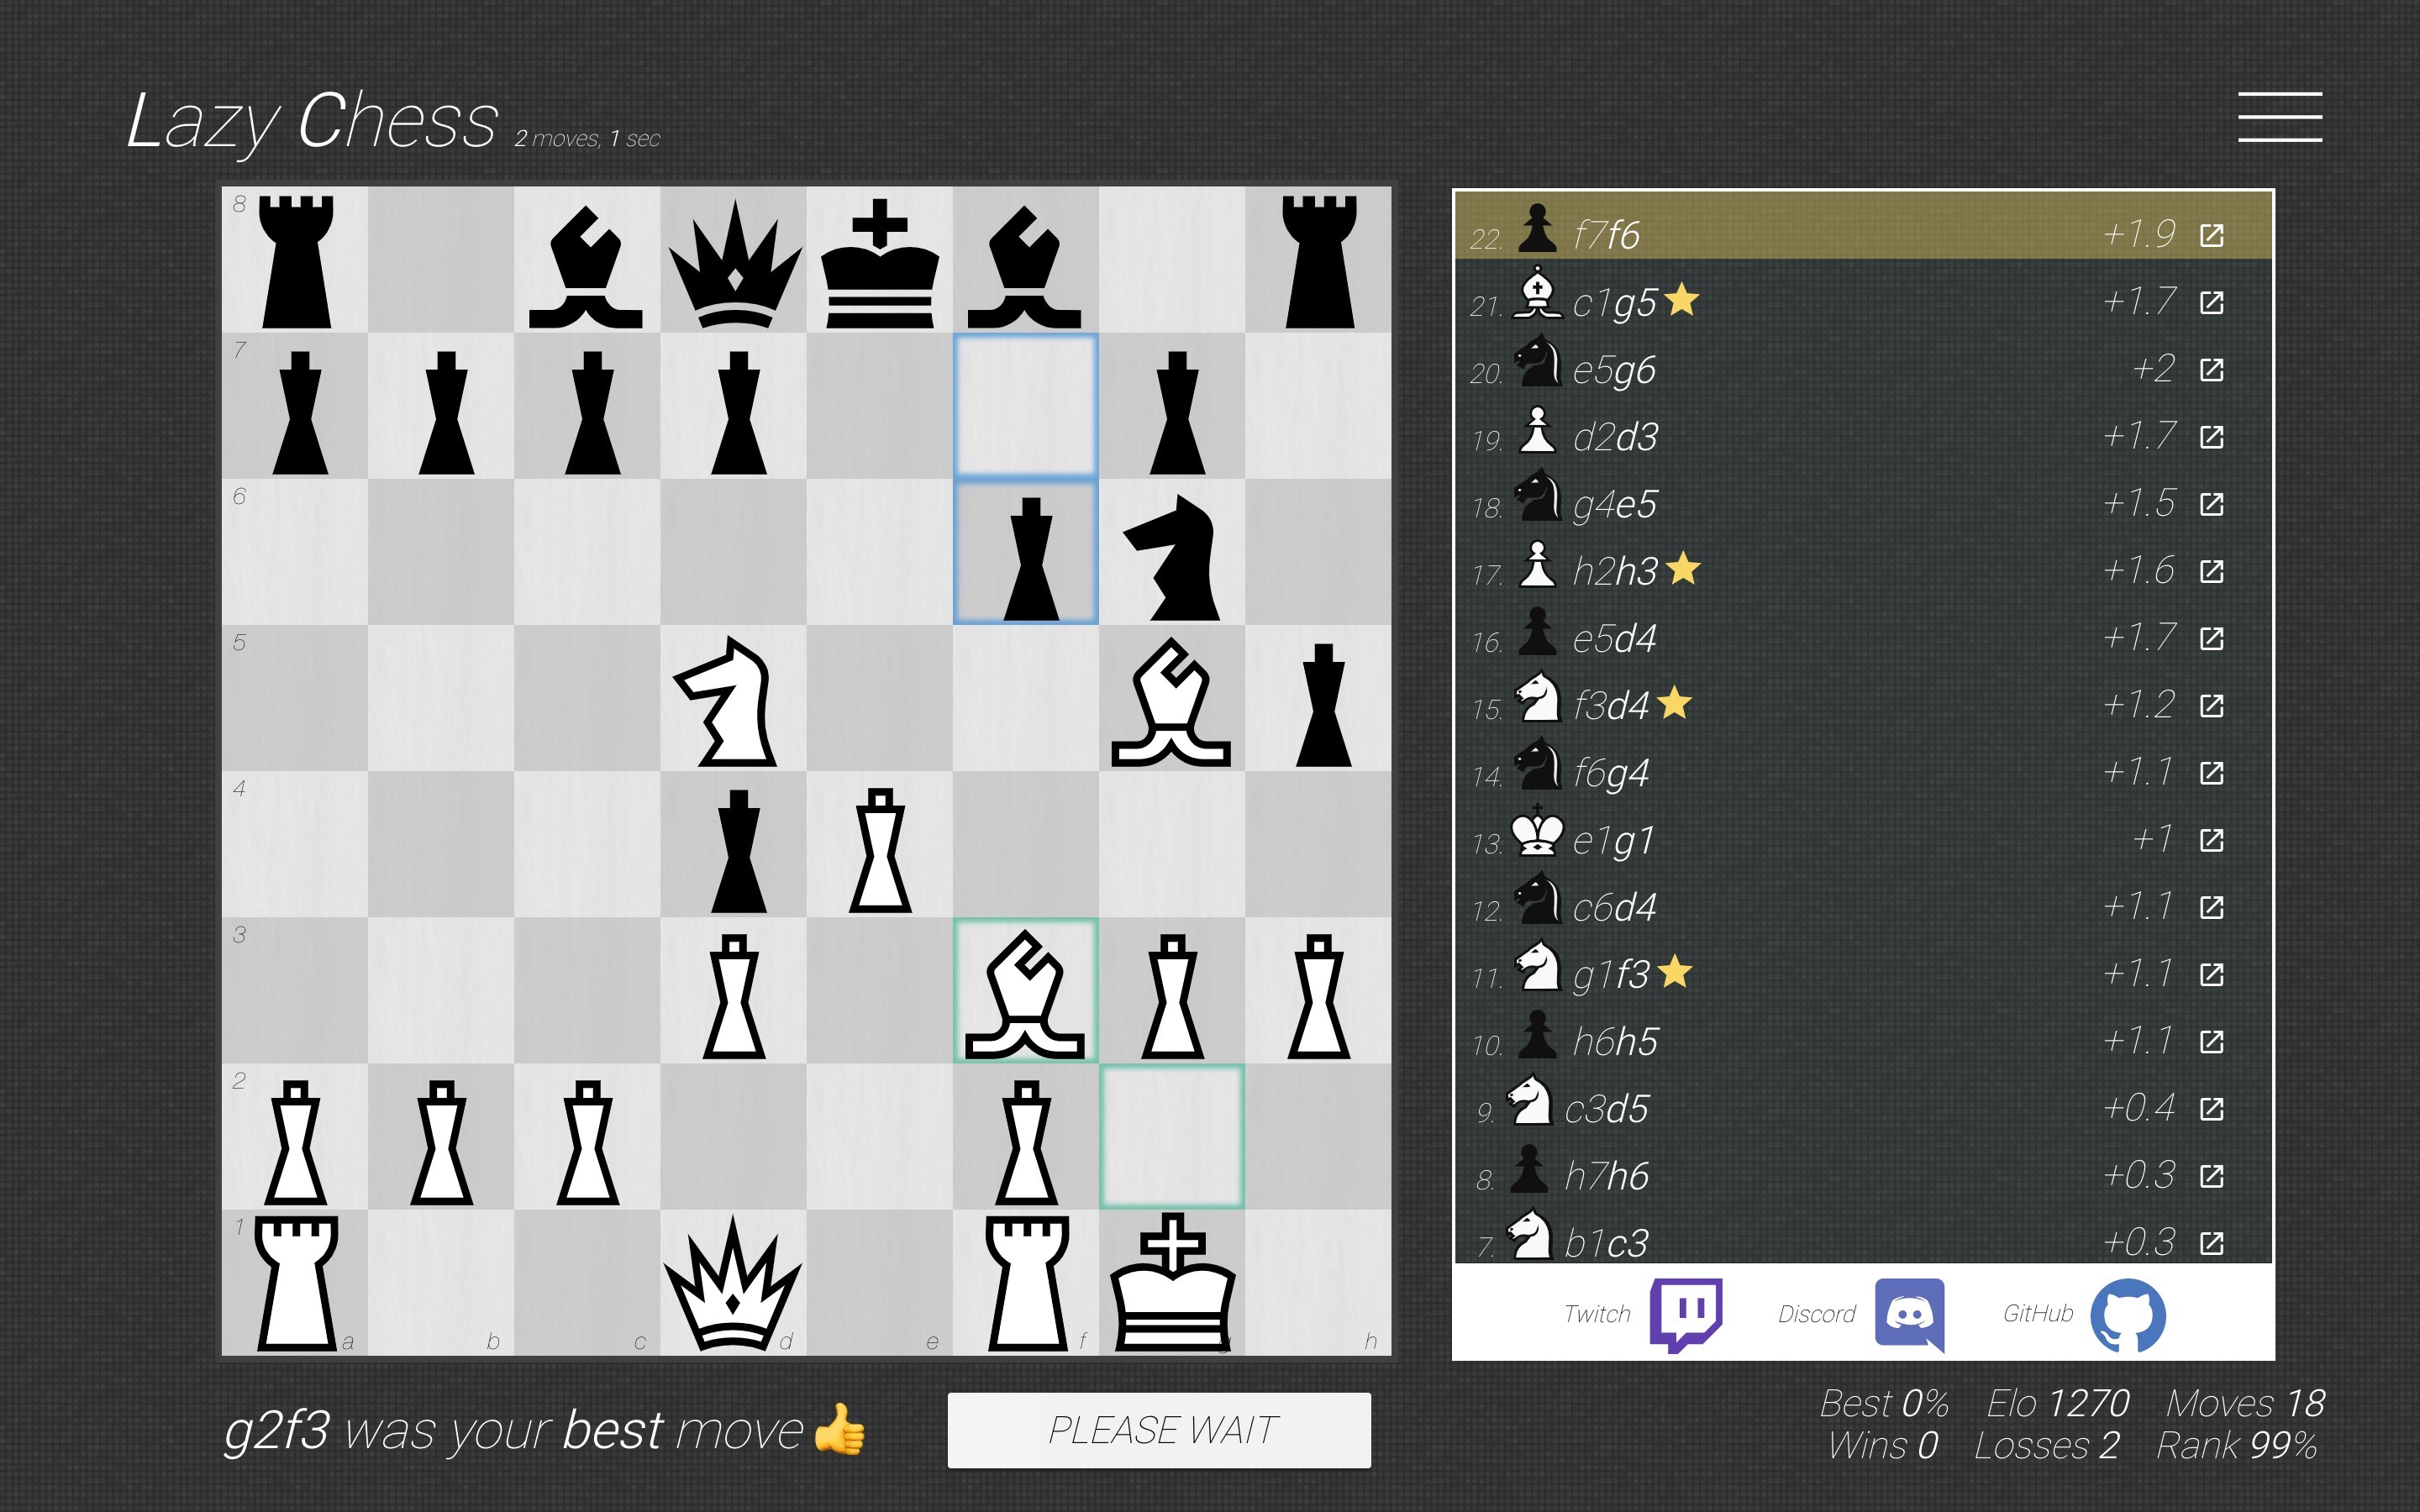Click the external link icon next to f7f6
Viewport: 2420px width, 1512px height.
coord(2212,235)
